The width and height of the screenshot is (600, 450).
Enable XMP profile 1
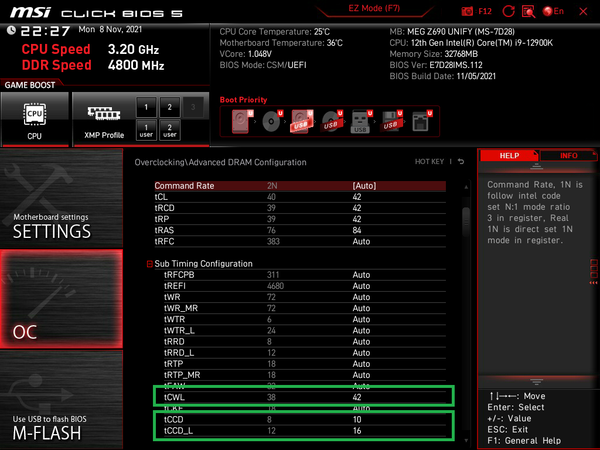145,107
